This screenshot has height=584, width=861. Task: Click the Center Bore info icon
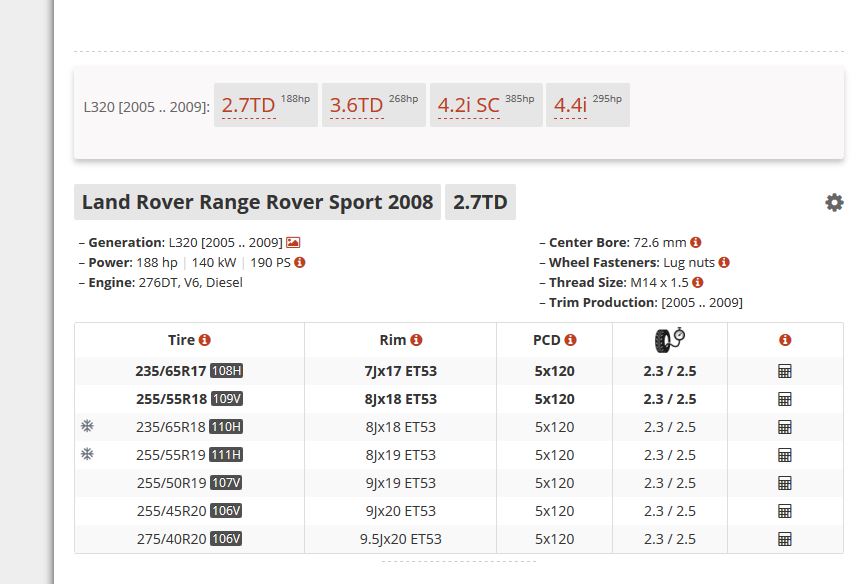696,243
